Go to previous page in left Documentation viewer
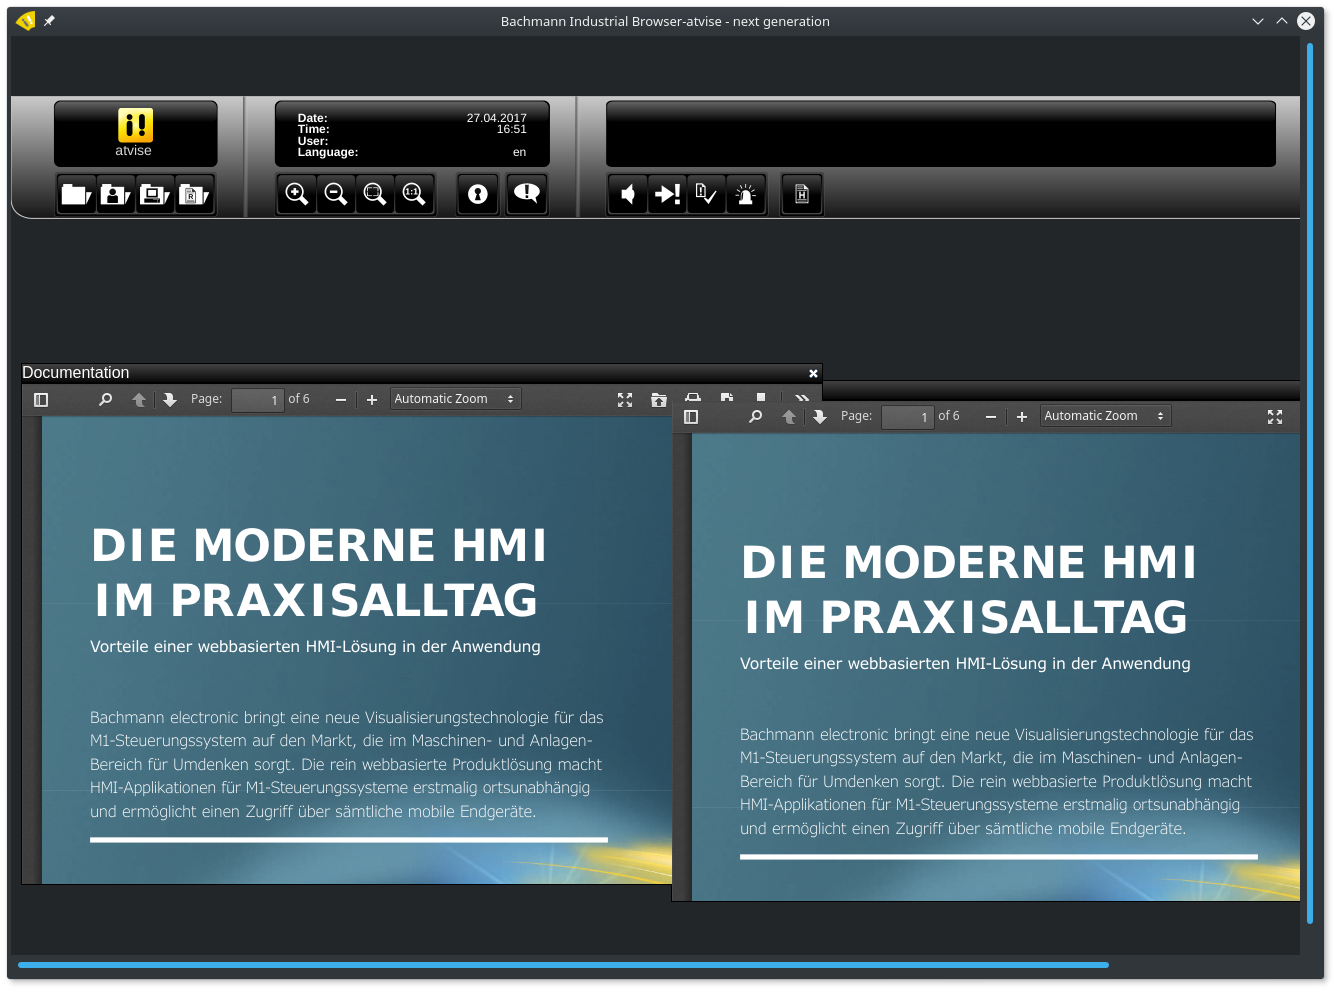 139,400
